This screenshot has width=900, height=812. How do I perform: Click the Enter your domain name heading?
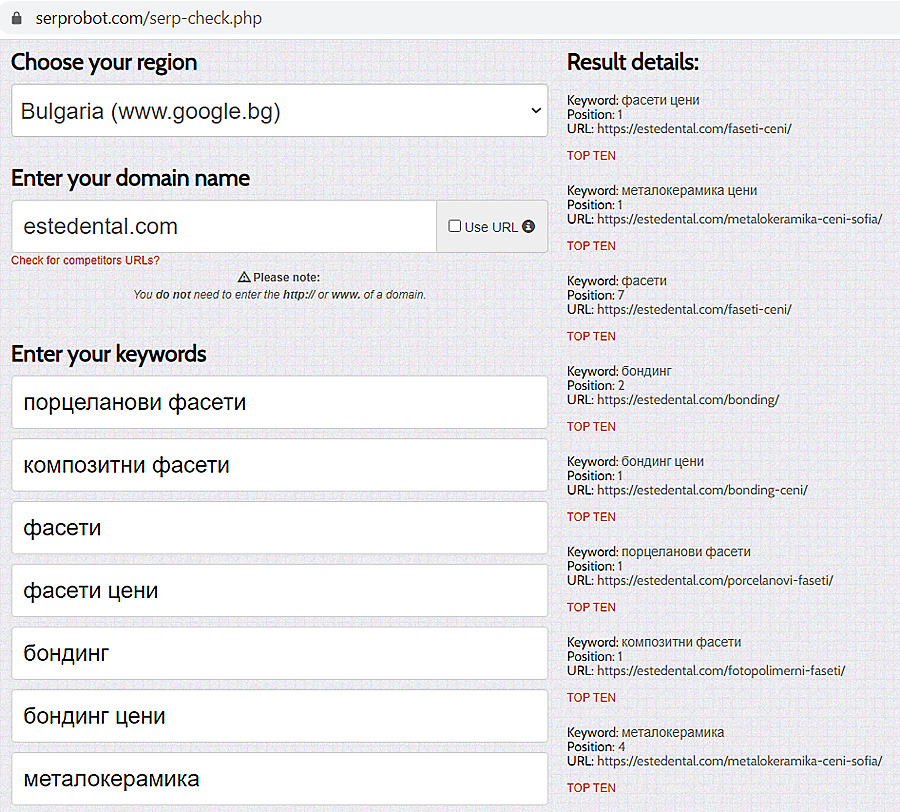(130, 178)
